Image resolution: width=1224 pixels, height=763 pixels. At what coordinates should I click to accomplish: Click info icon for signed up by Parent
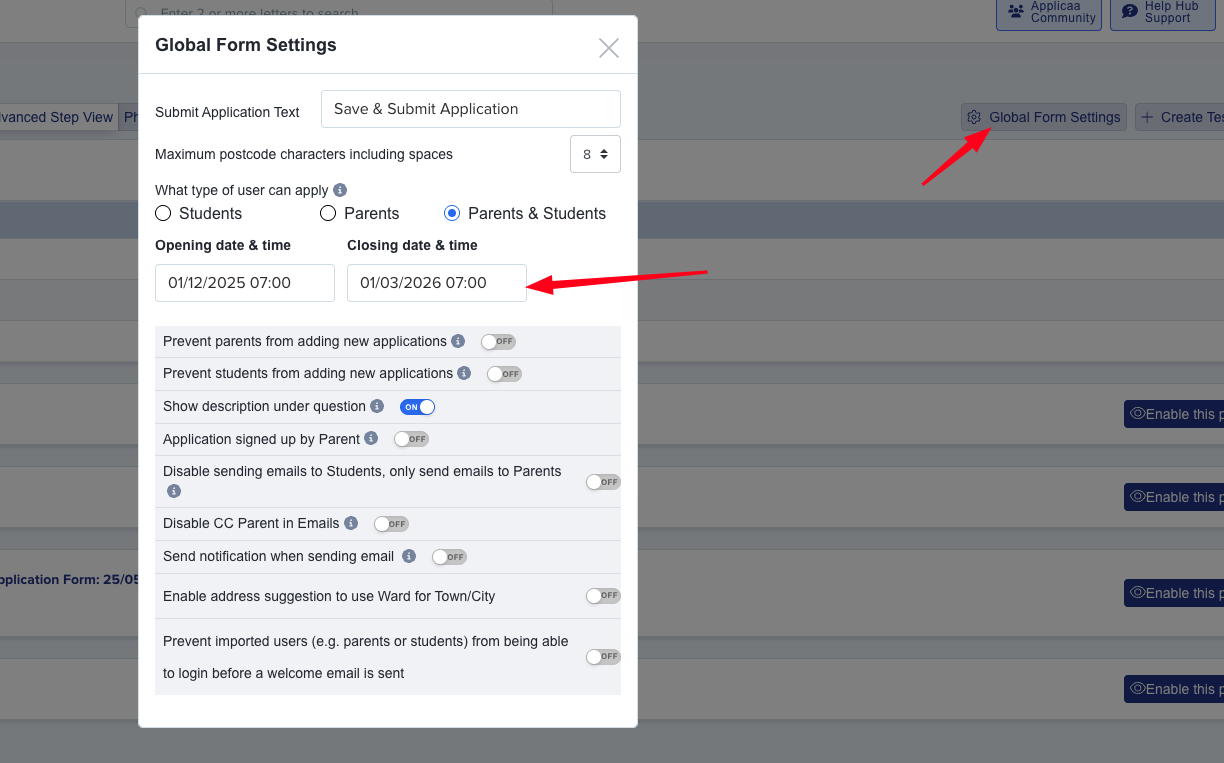point(371,438)
